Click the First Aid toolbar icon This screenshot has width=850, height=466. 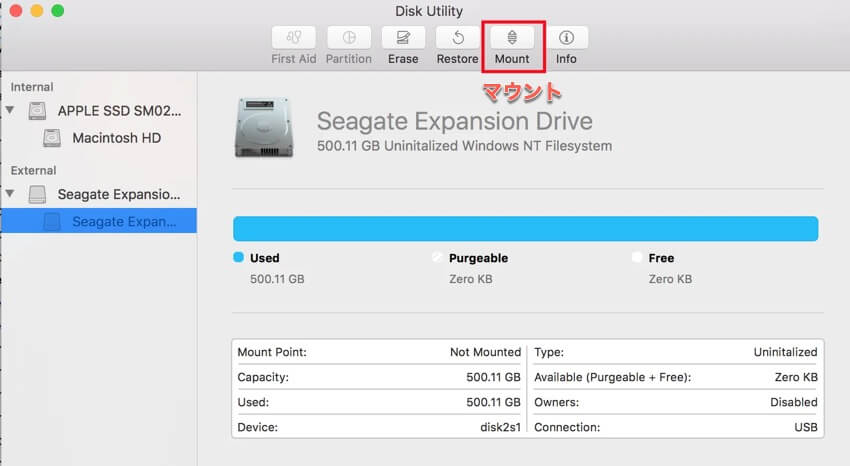(x=293, y=38)
